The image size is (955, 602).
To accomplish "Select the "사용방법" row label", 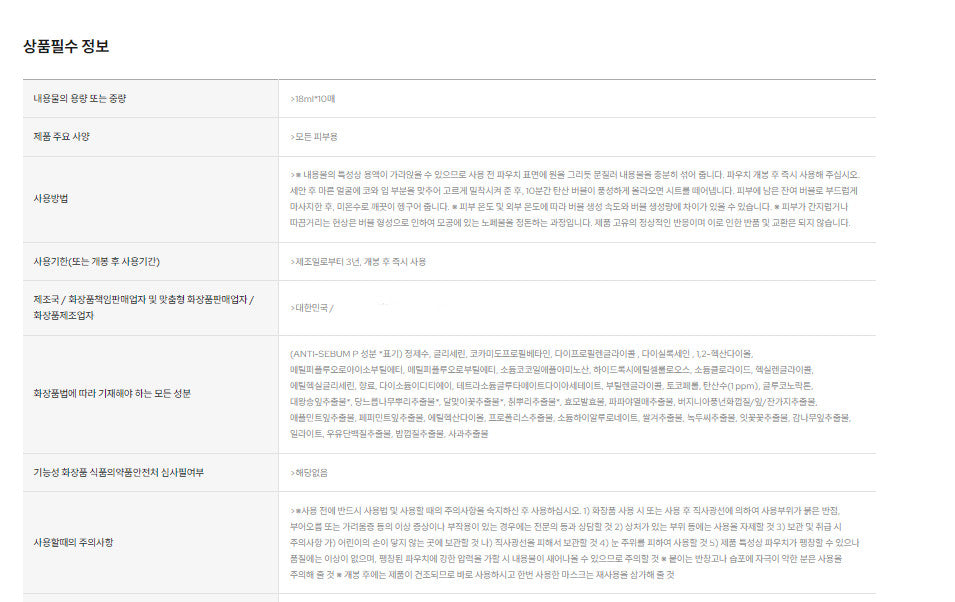I will (51, 198).
